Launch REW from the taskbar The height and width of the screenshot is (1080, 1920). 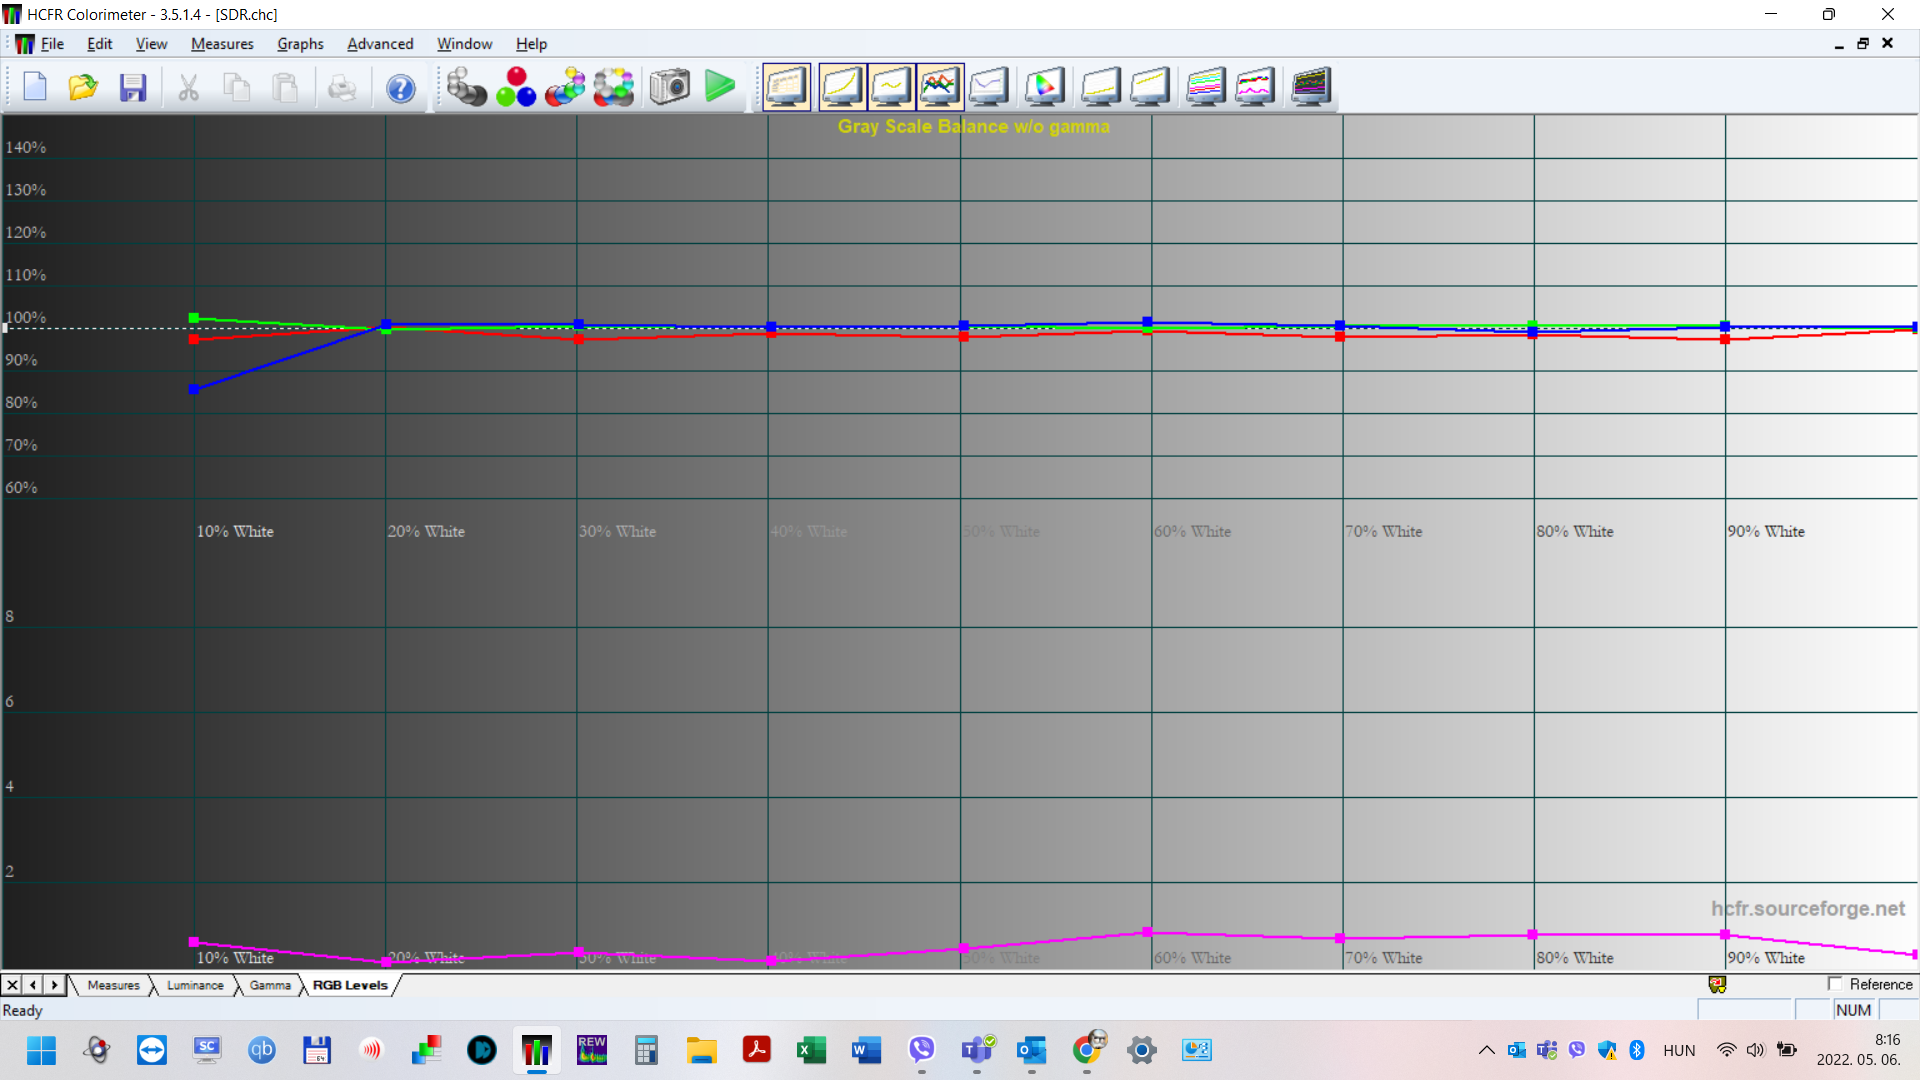tap(591, 1050)
